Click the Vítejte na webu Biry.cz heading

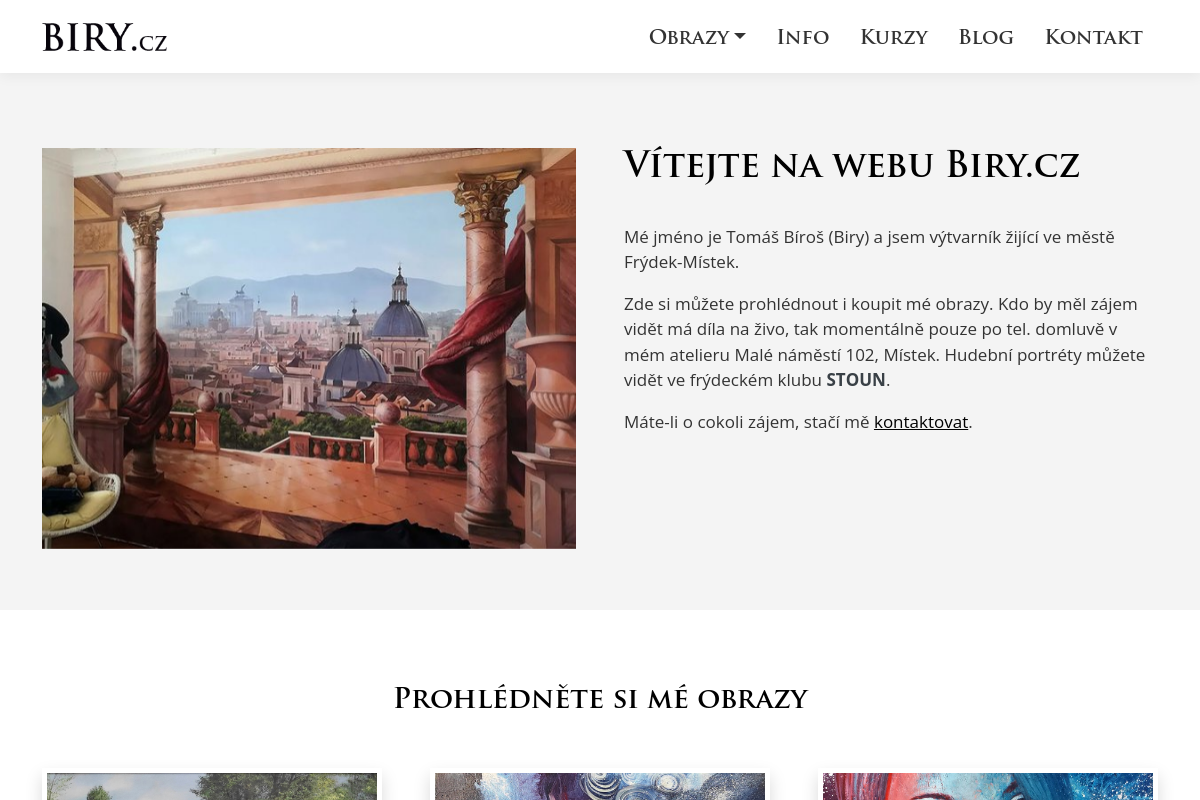tap(851, 165)
